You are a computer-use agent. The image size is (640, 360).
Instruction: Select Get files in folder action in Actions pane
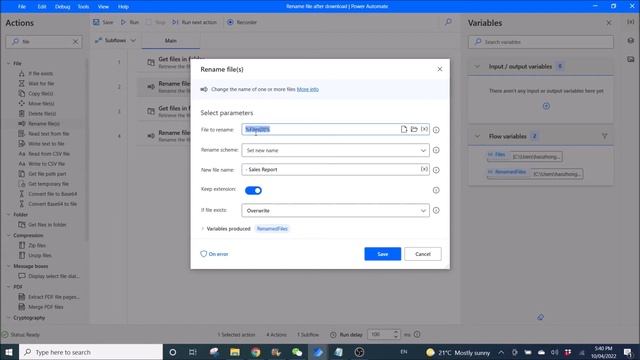pos(47,224)
